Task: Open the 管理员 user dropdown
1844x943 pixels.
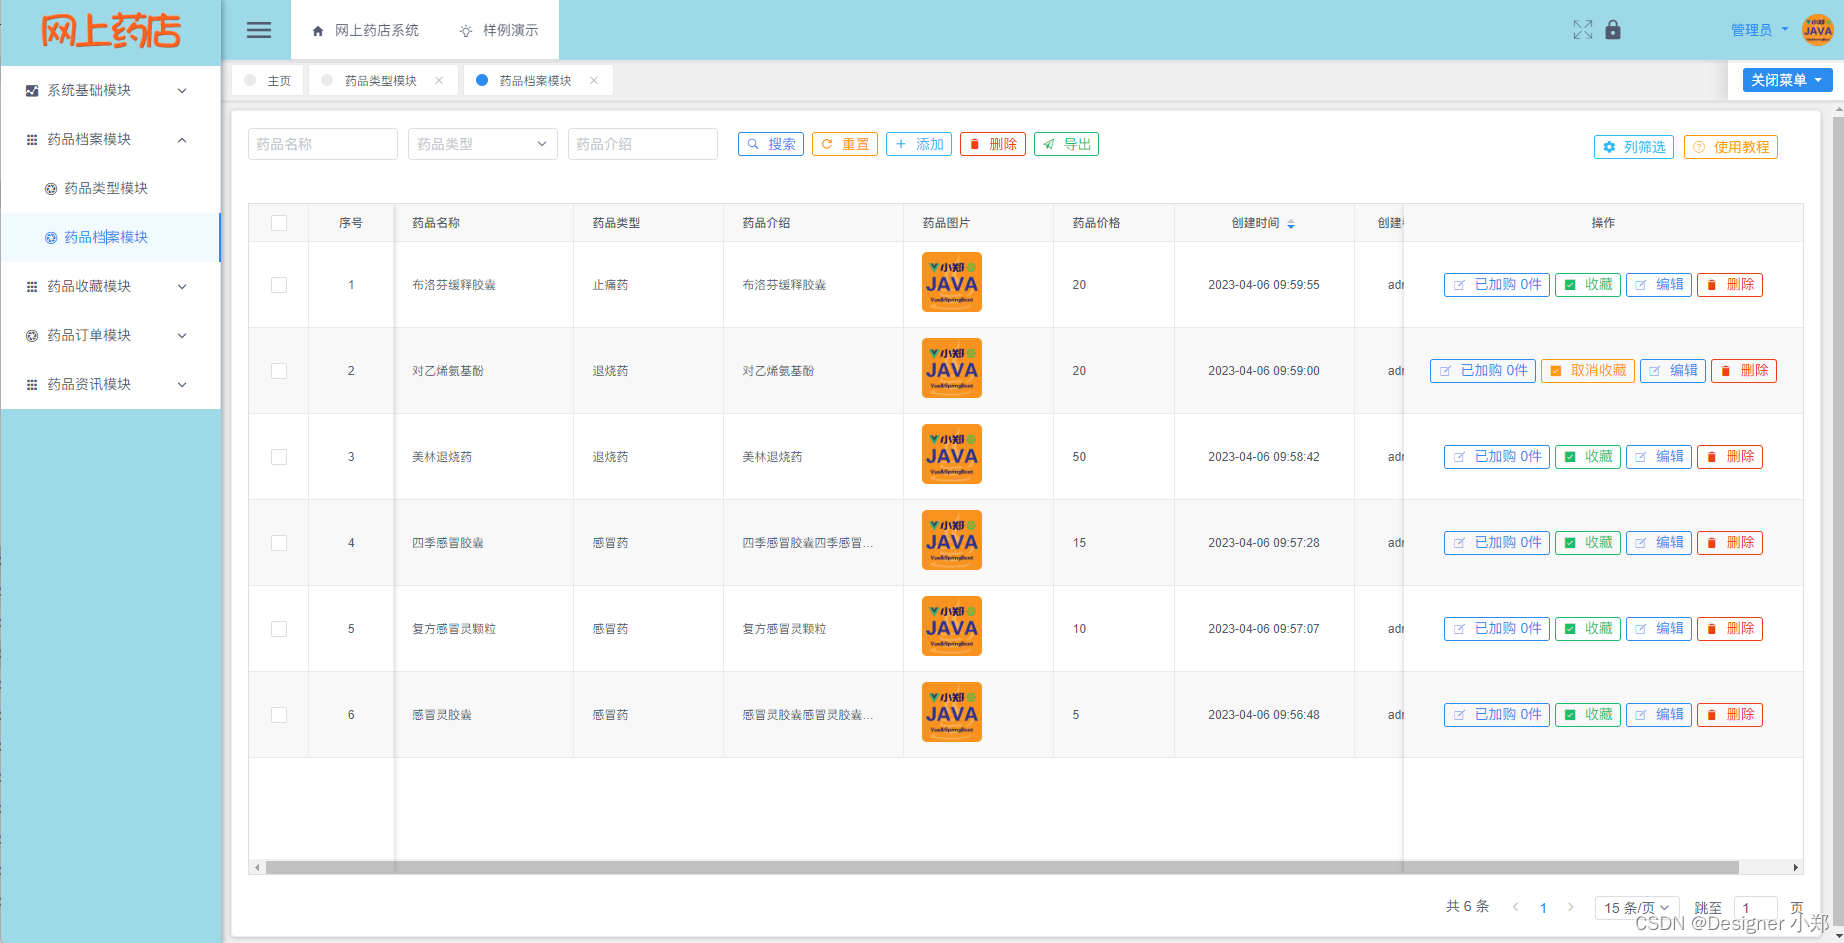Action: point(1760,30)
